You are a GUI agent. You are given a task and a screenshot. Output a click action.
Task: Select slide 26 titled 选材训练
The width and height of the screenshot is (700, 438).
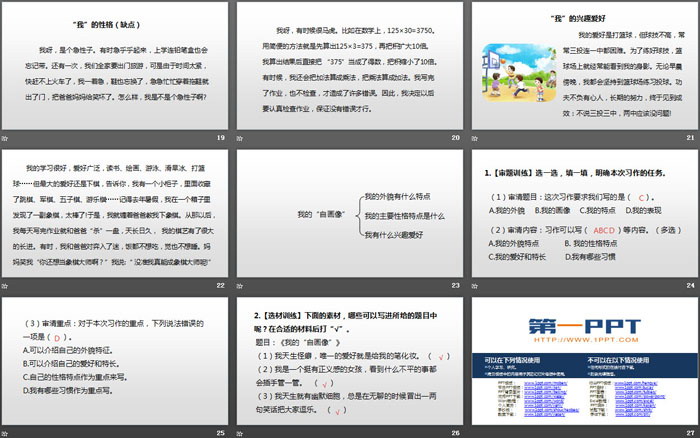[351, 362]
